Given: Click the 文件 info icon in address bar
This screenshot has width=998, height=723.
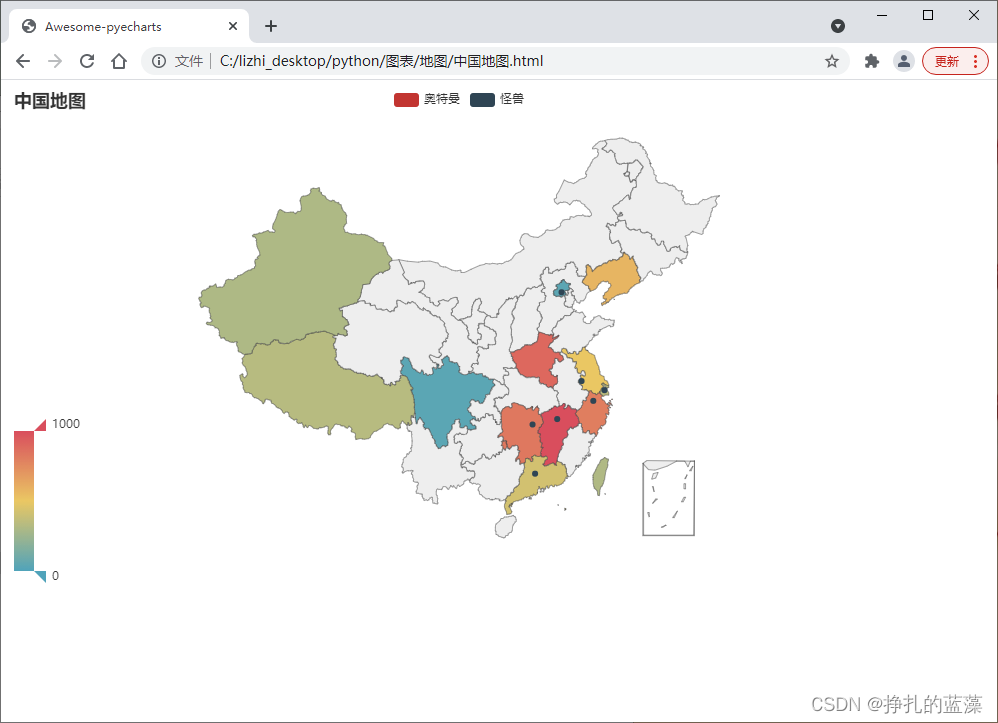Looking at the screenshot, I should [x=159, y=61].
